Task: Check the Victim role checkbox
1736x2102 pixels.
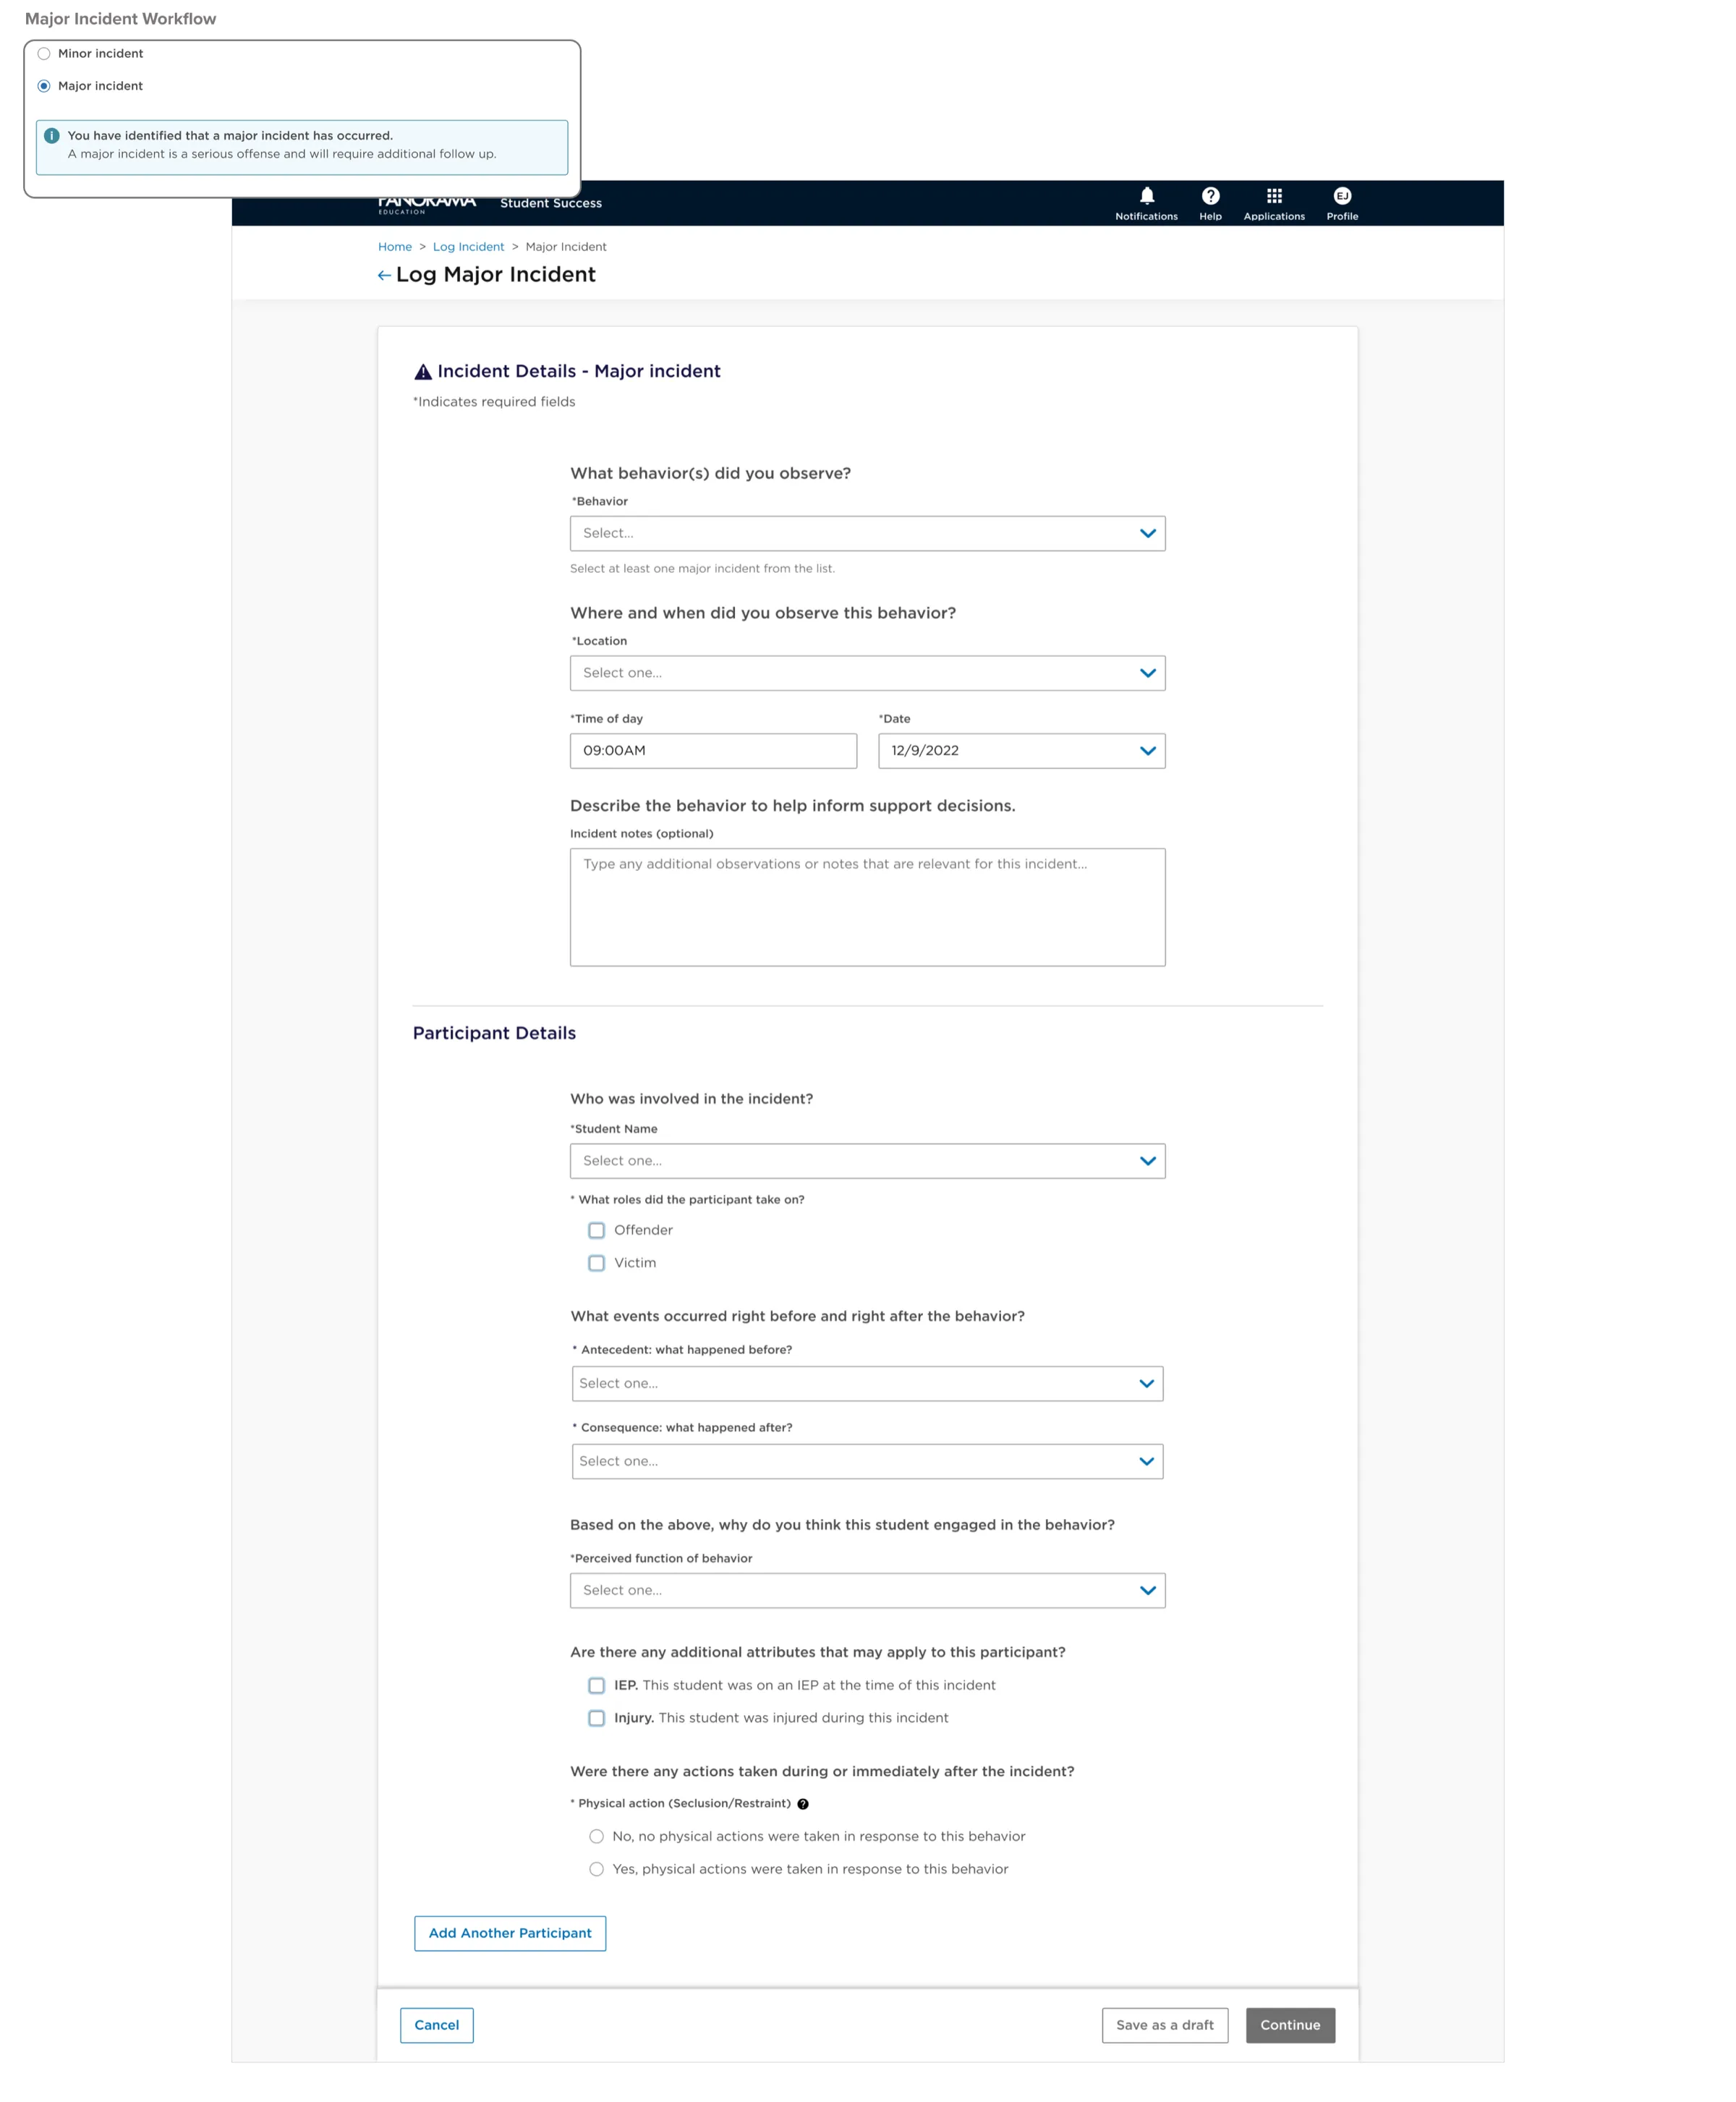Action: 596,1263
